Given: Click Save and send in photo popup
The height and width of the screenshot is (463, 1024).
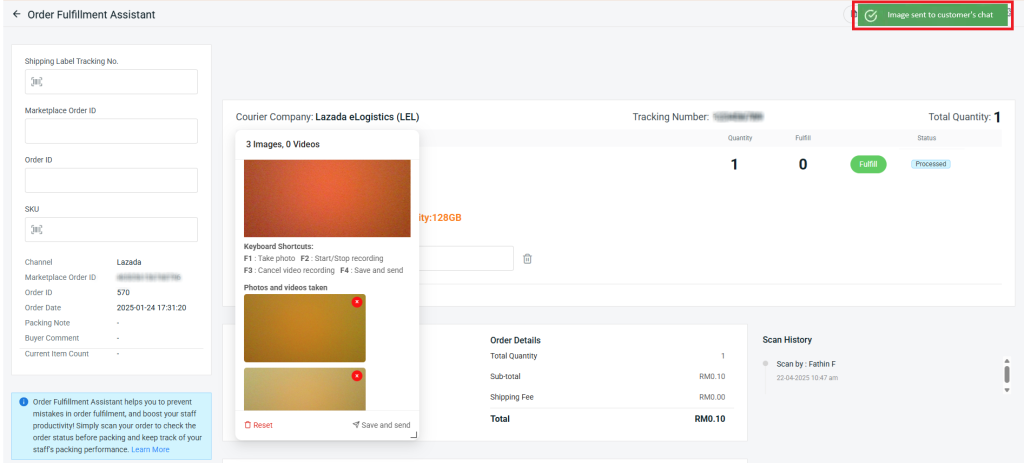Looking at the screenshot, I should pos(381,425).
